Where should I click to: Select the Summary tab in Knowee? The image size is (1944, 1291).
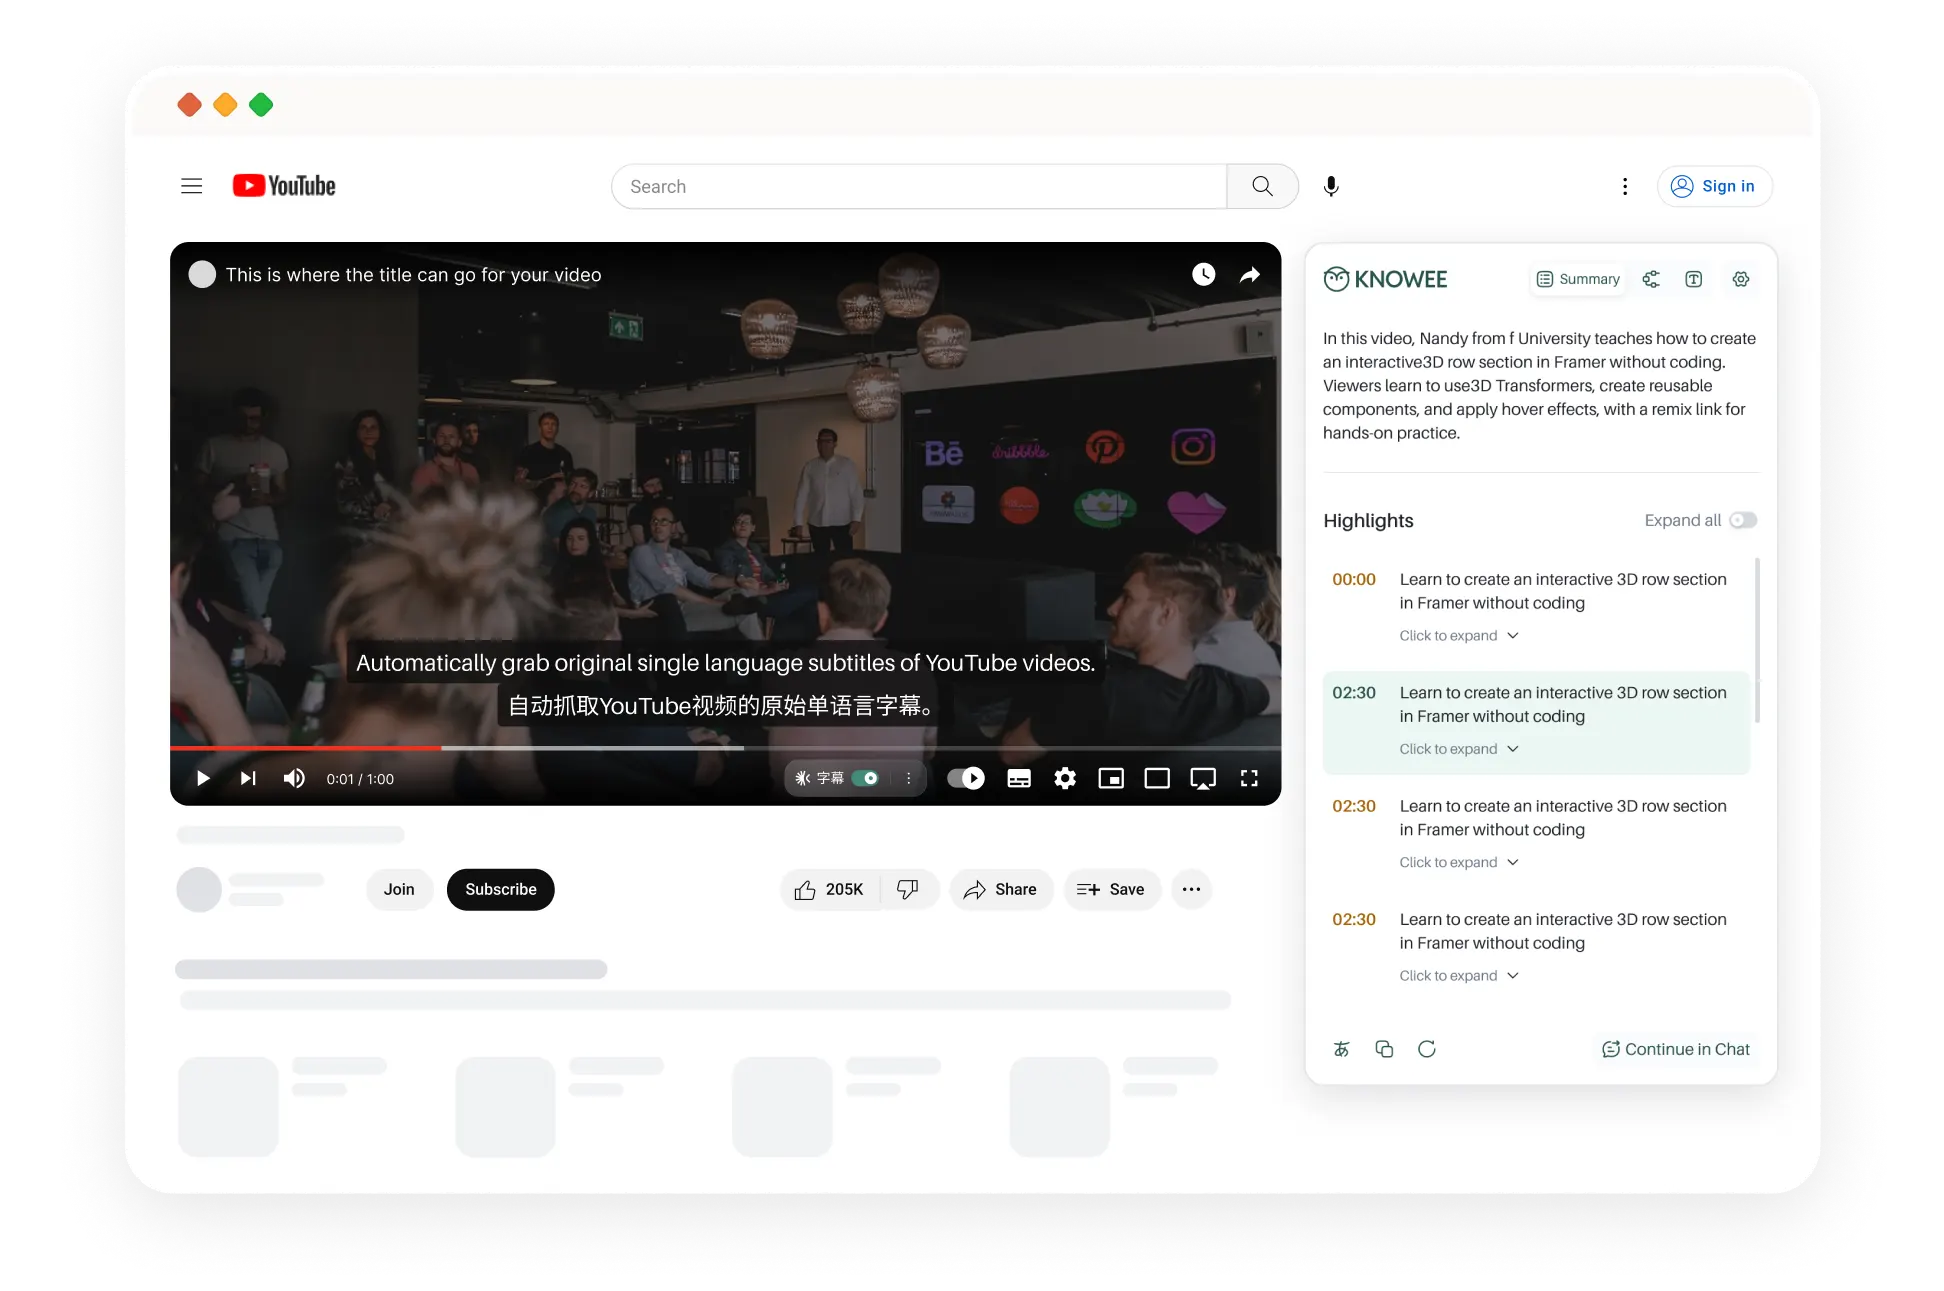[1578, 279]
